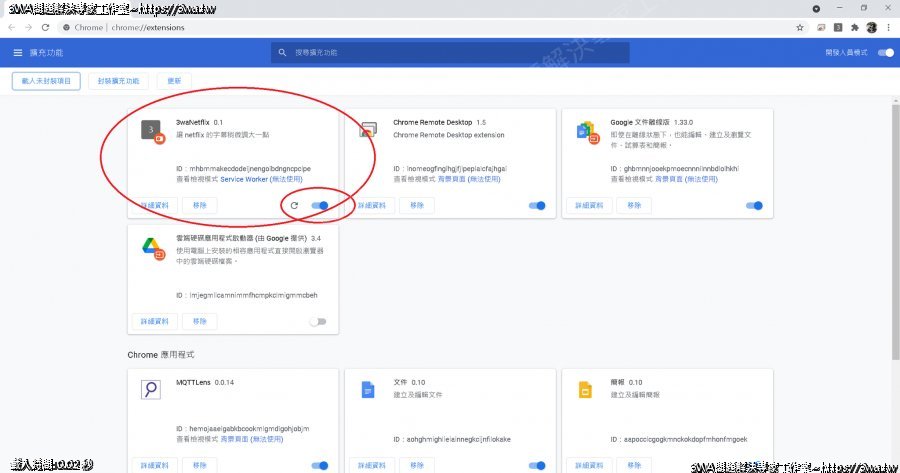Bookmark this page with the star icon
Image resolution: width=900 pixels, height=473 pixels.
point(800,27)
